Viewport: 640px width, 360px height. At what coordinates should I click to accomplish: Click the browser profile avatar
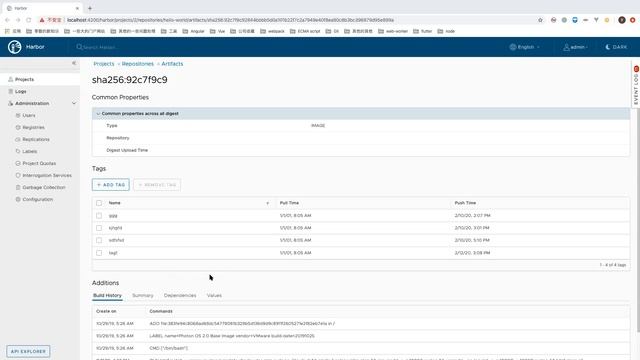pyautogui.click(x=622, y=20)
